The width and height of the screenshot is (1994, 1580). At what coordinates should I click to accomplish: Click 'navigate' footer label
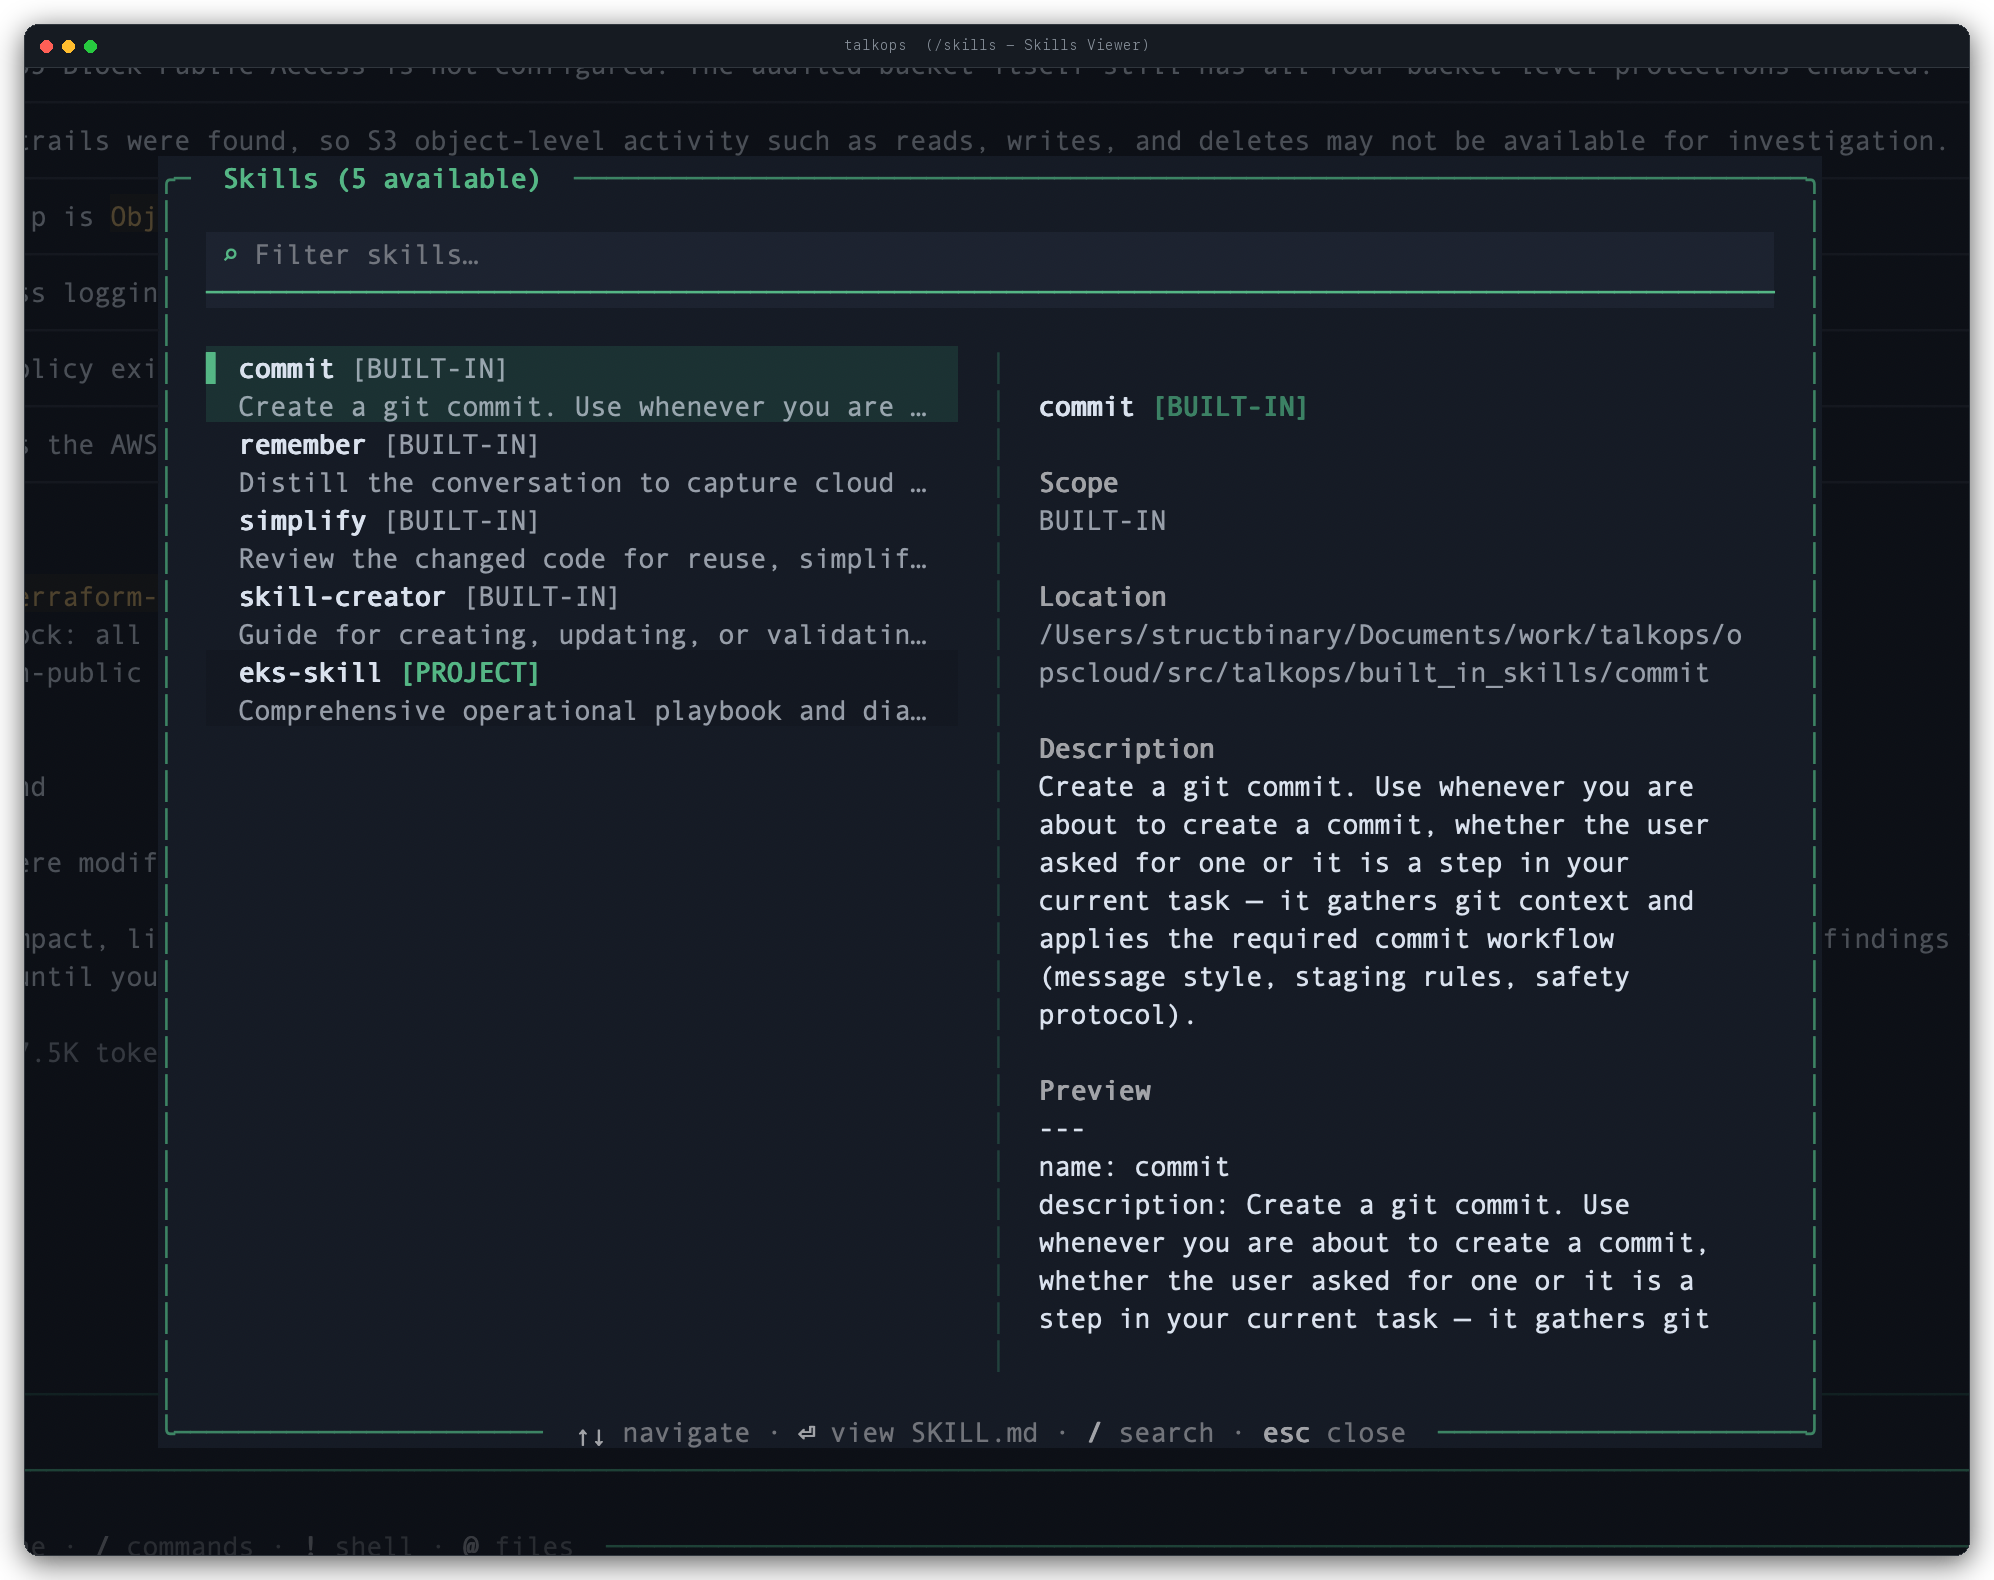686,1433
